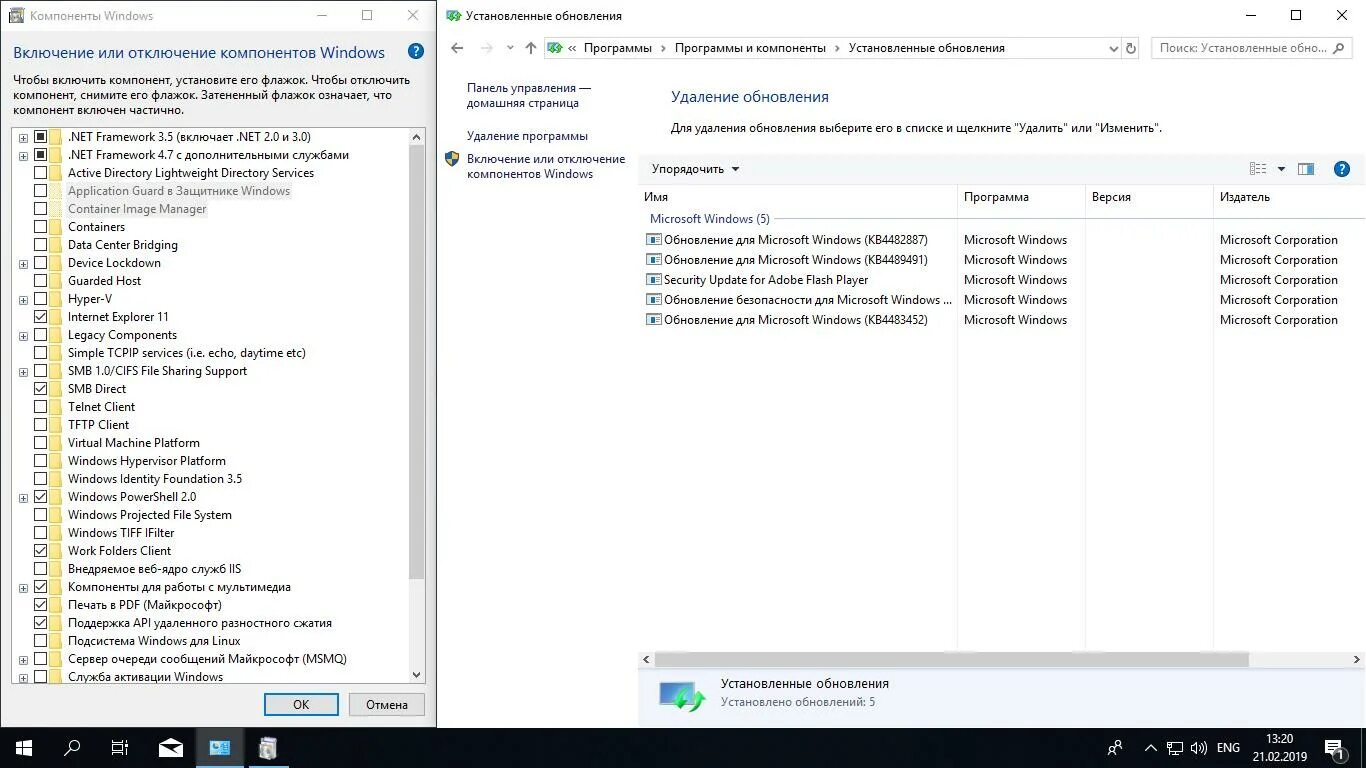Click the Control Panel taskbar button
Image resolution: width=1366 pixels, height=768 pixels.
pos(220,748)
